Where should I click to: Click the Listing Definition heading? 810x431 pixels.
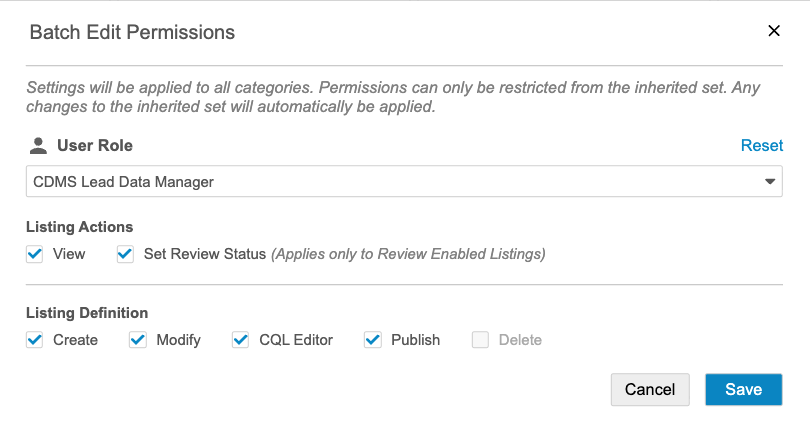click(x=87, y=313)
